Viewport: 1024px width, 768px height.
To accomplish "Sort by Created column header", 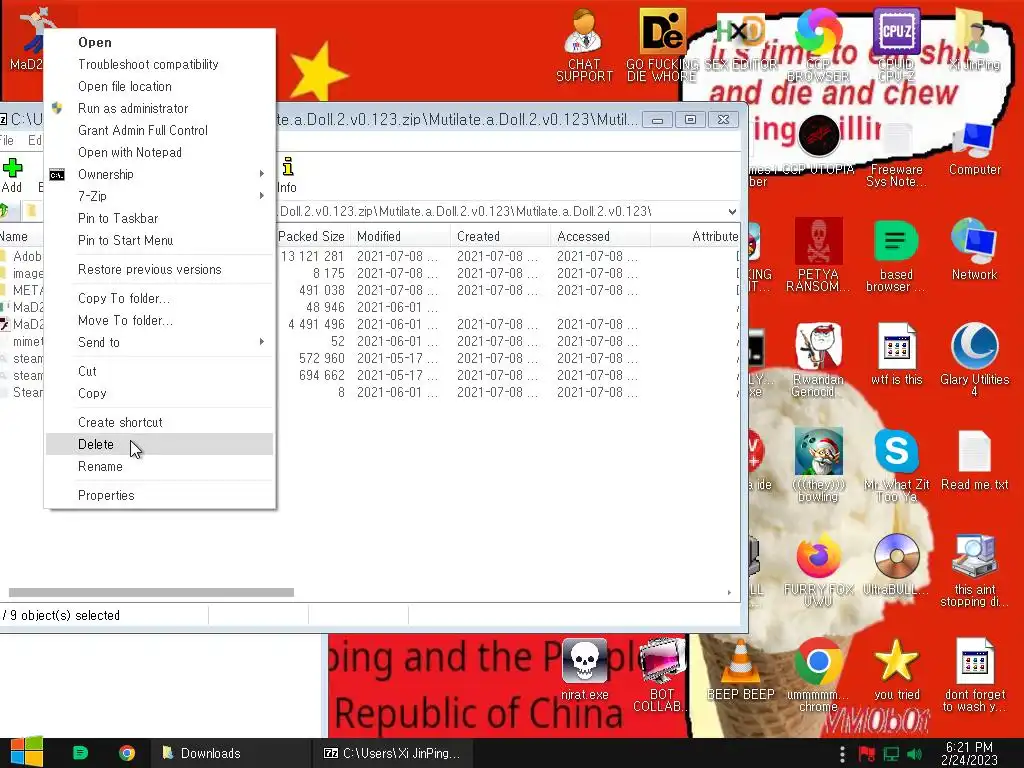I will [500, 236].
